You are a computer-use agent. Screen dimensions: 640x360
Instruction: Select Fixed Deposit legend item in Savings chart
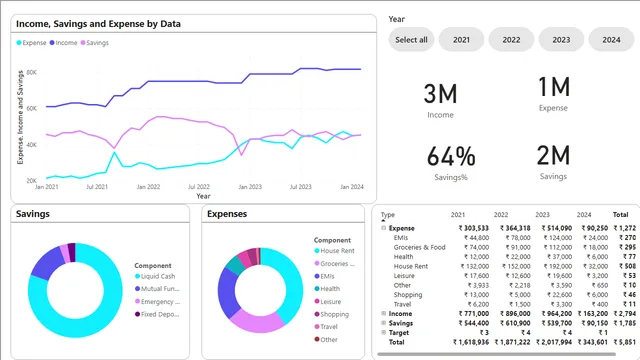point(157,314)
